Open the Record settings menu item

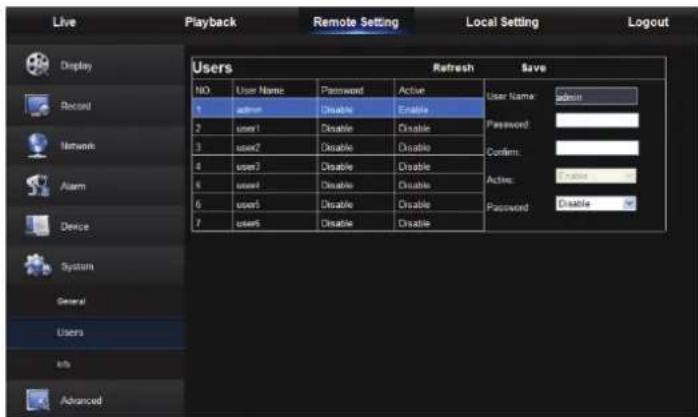[95, 106]
